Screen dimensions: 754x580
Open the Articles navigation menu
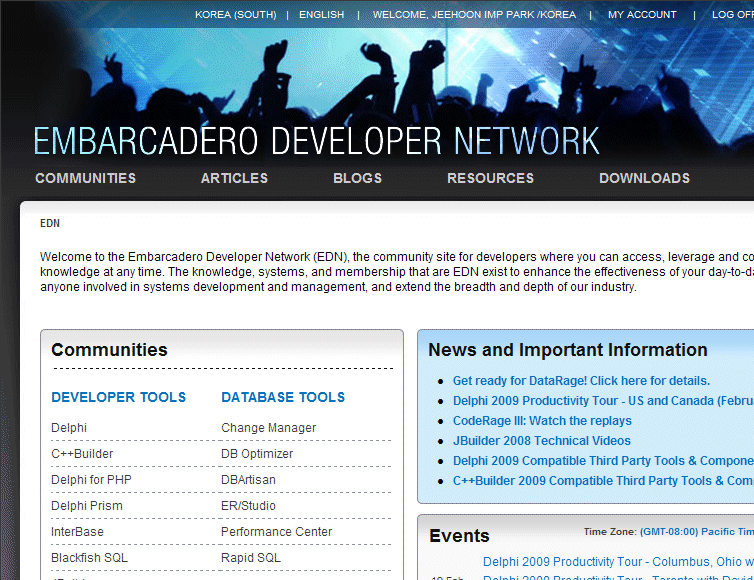tap(234, 178)
